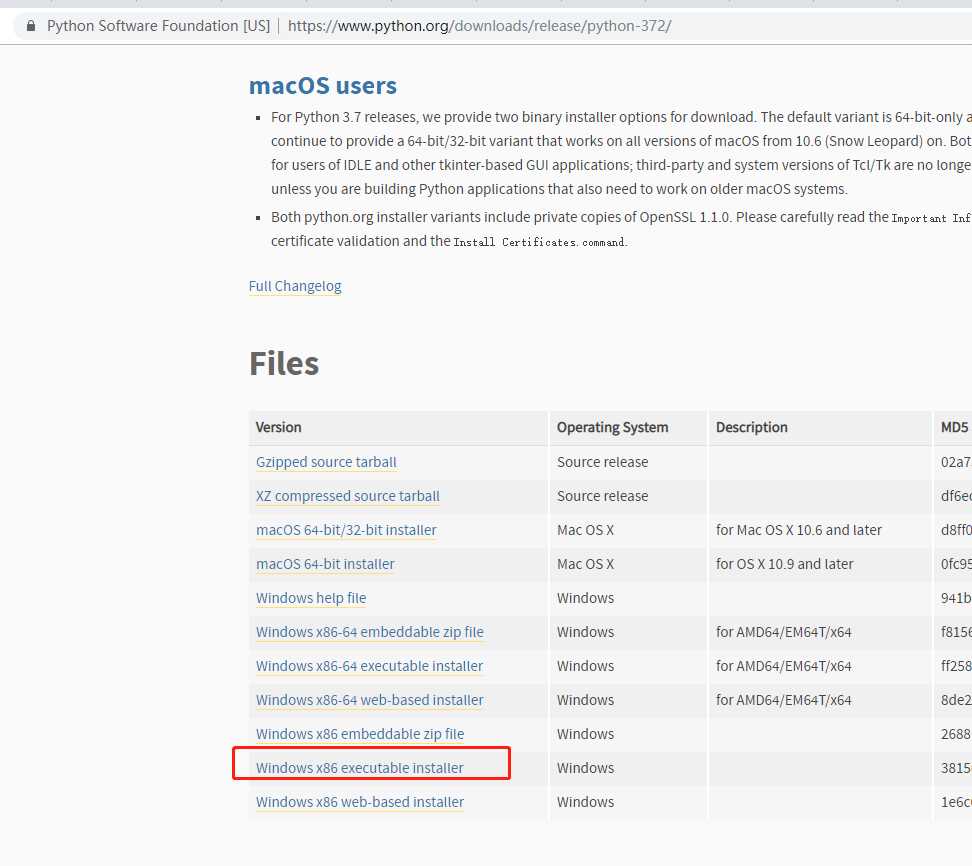Open the Full Changelog link
The image size is (972, 866).
pyautogui.click(x=295, y=286)
